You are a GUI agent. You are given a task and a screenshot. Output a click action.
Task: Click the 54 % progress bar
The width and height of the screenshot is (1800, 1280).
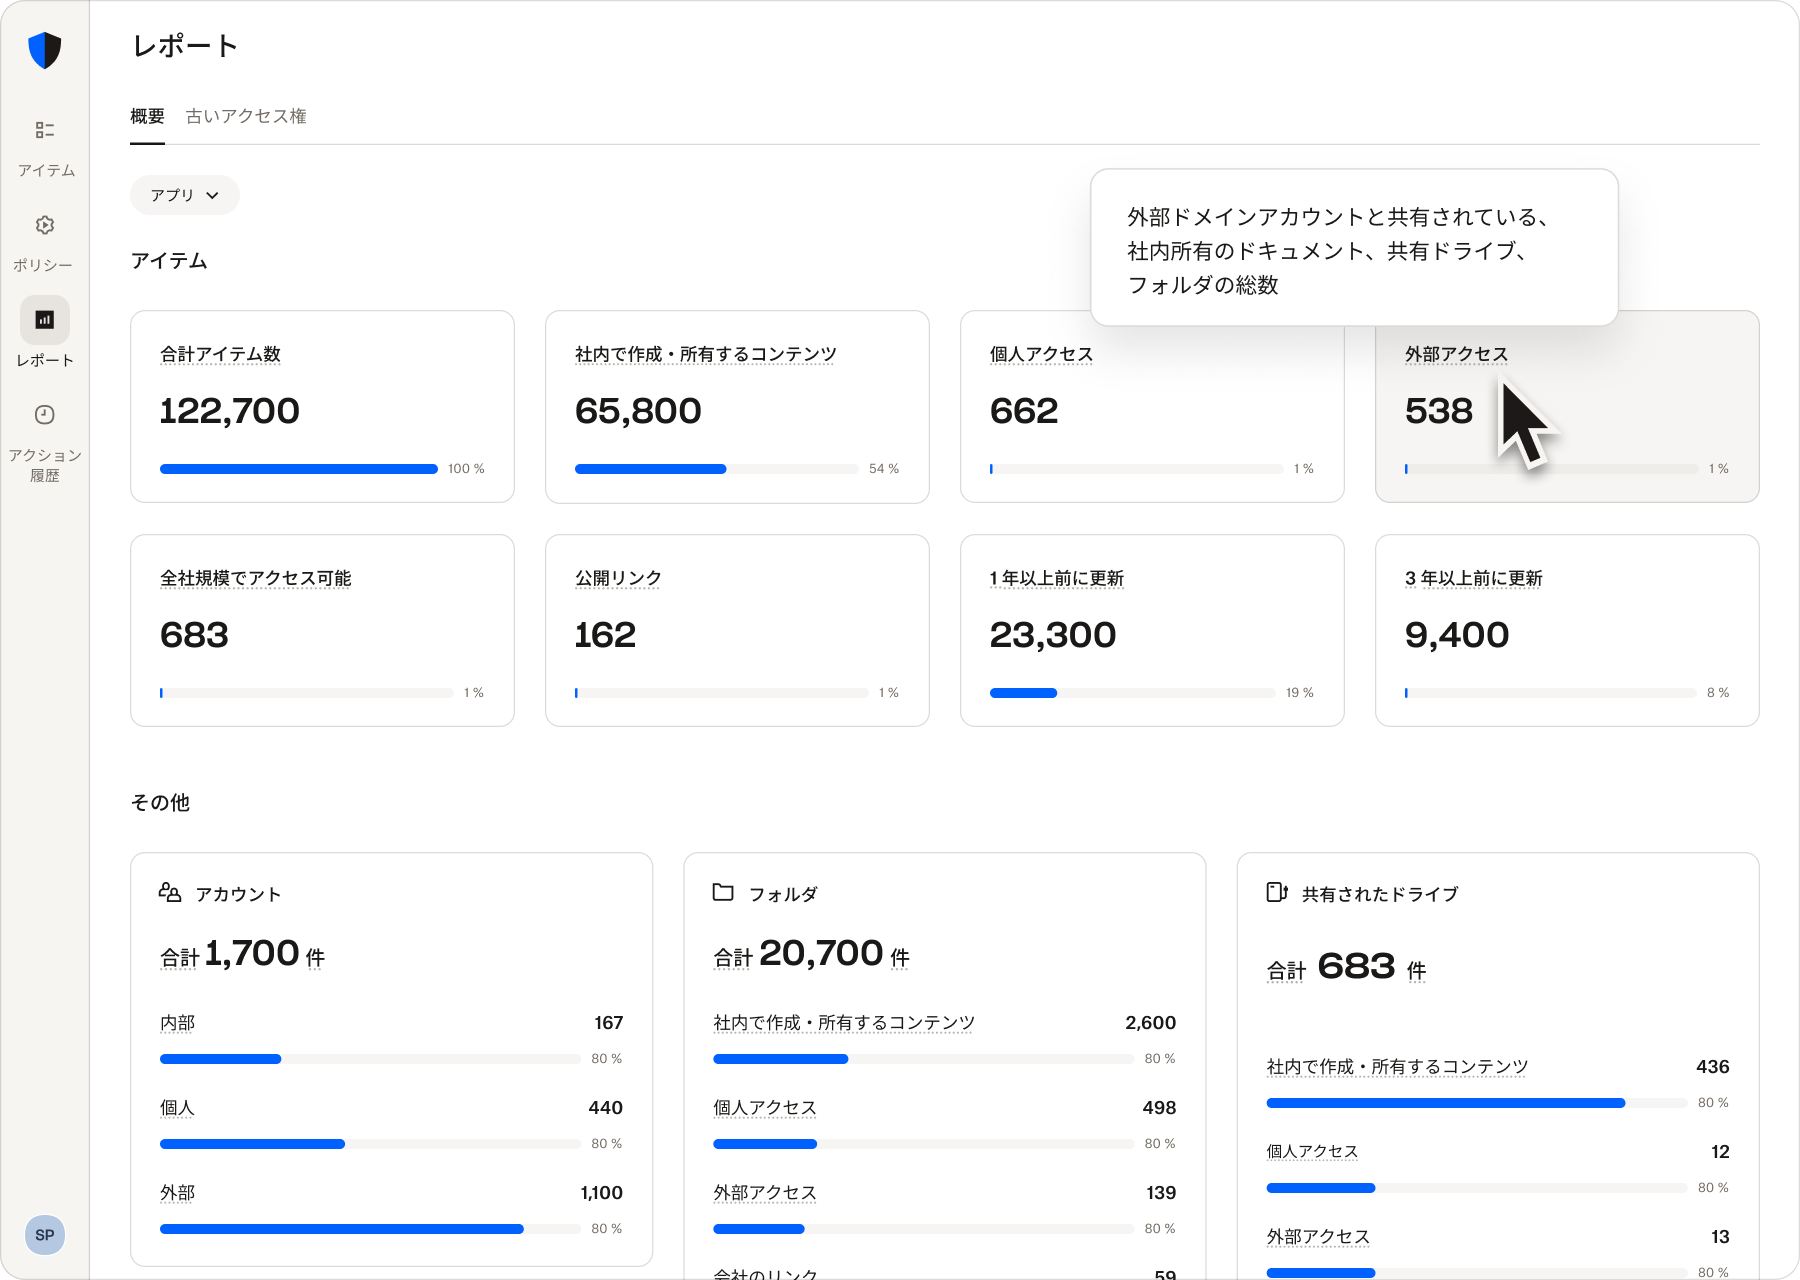(716, 469)
